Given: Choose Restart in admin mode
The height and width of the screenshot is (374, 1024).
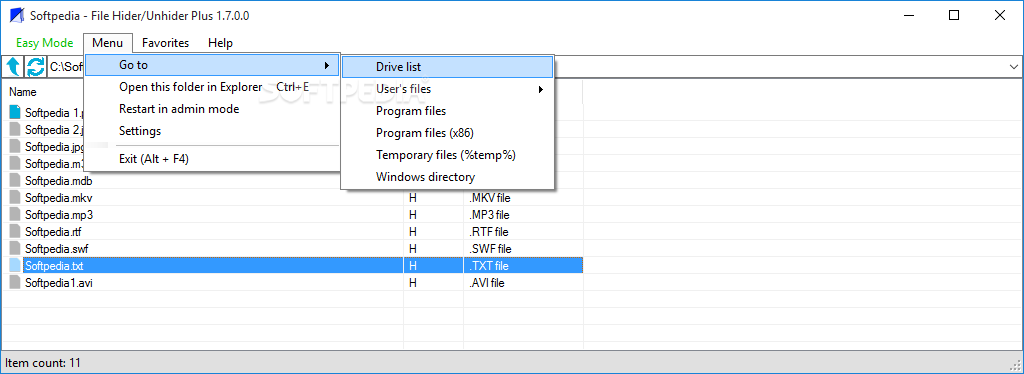Looking at the screenshot, I should click(213, 109).
